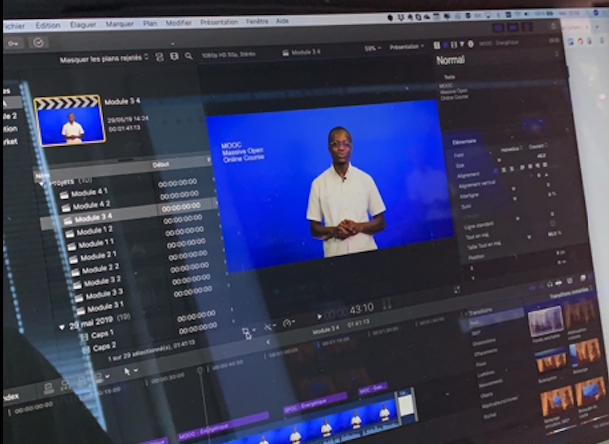Click the browser search magnifier icon

[189, 57]
